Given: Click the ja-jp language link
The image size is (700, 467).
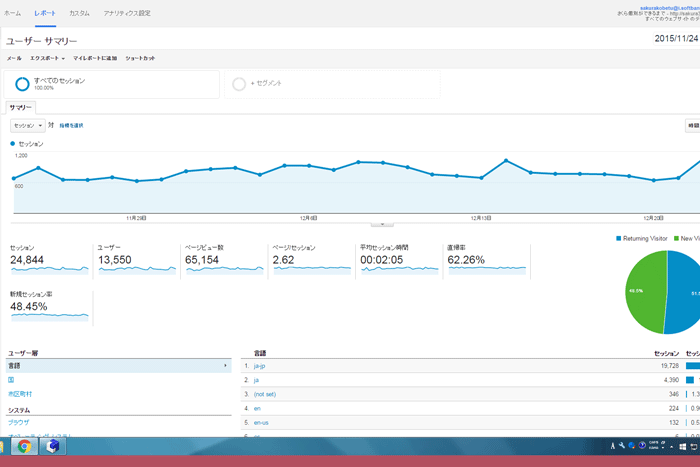Looking at the screenshot, I should click(260, 366).
